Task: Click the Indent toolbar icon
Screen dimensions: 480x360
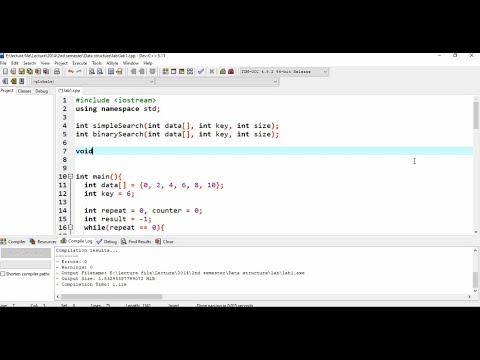Action: (x=142, y=71)
